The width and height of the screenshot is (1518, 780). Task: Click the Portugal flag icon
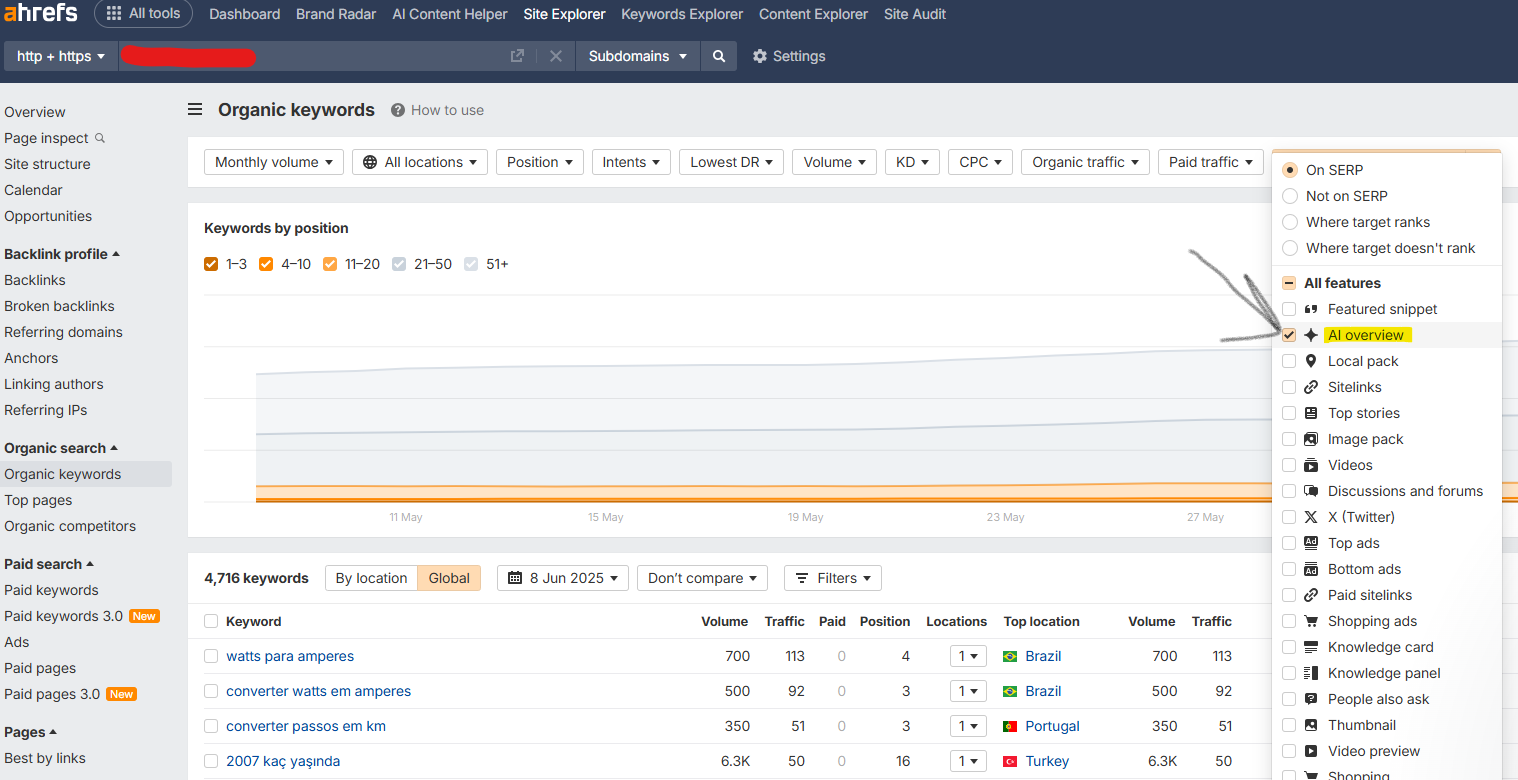coord(1010,726)
